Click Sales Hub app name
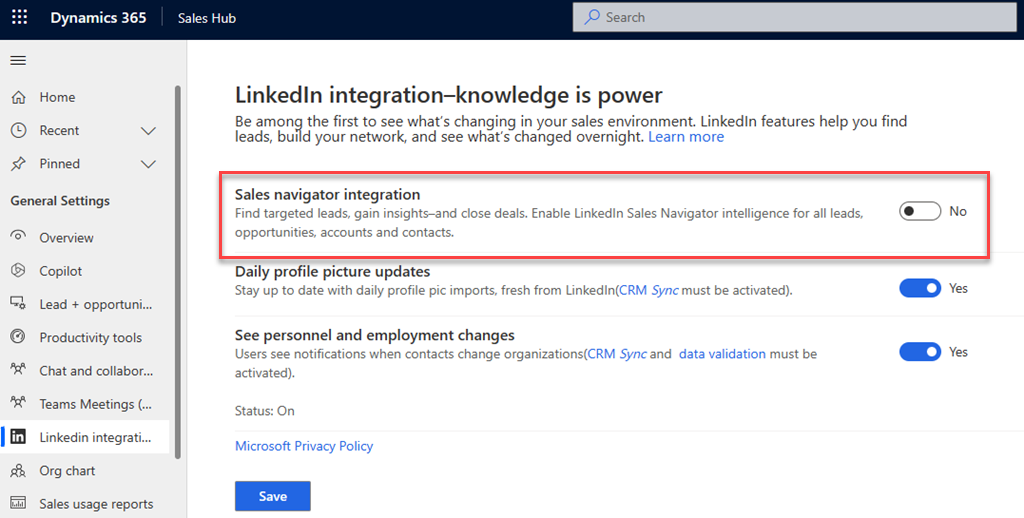Screen dimensions: 1024x518 click(x=206, y=18)
